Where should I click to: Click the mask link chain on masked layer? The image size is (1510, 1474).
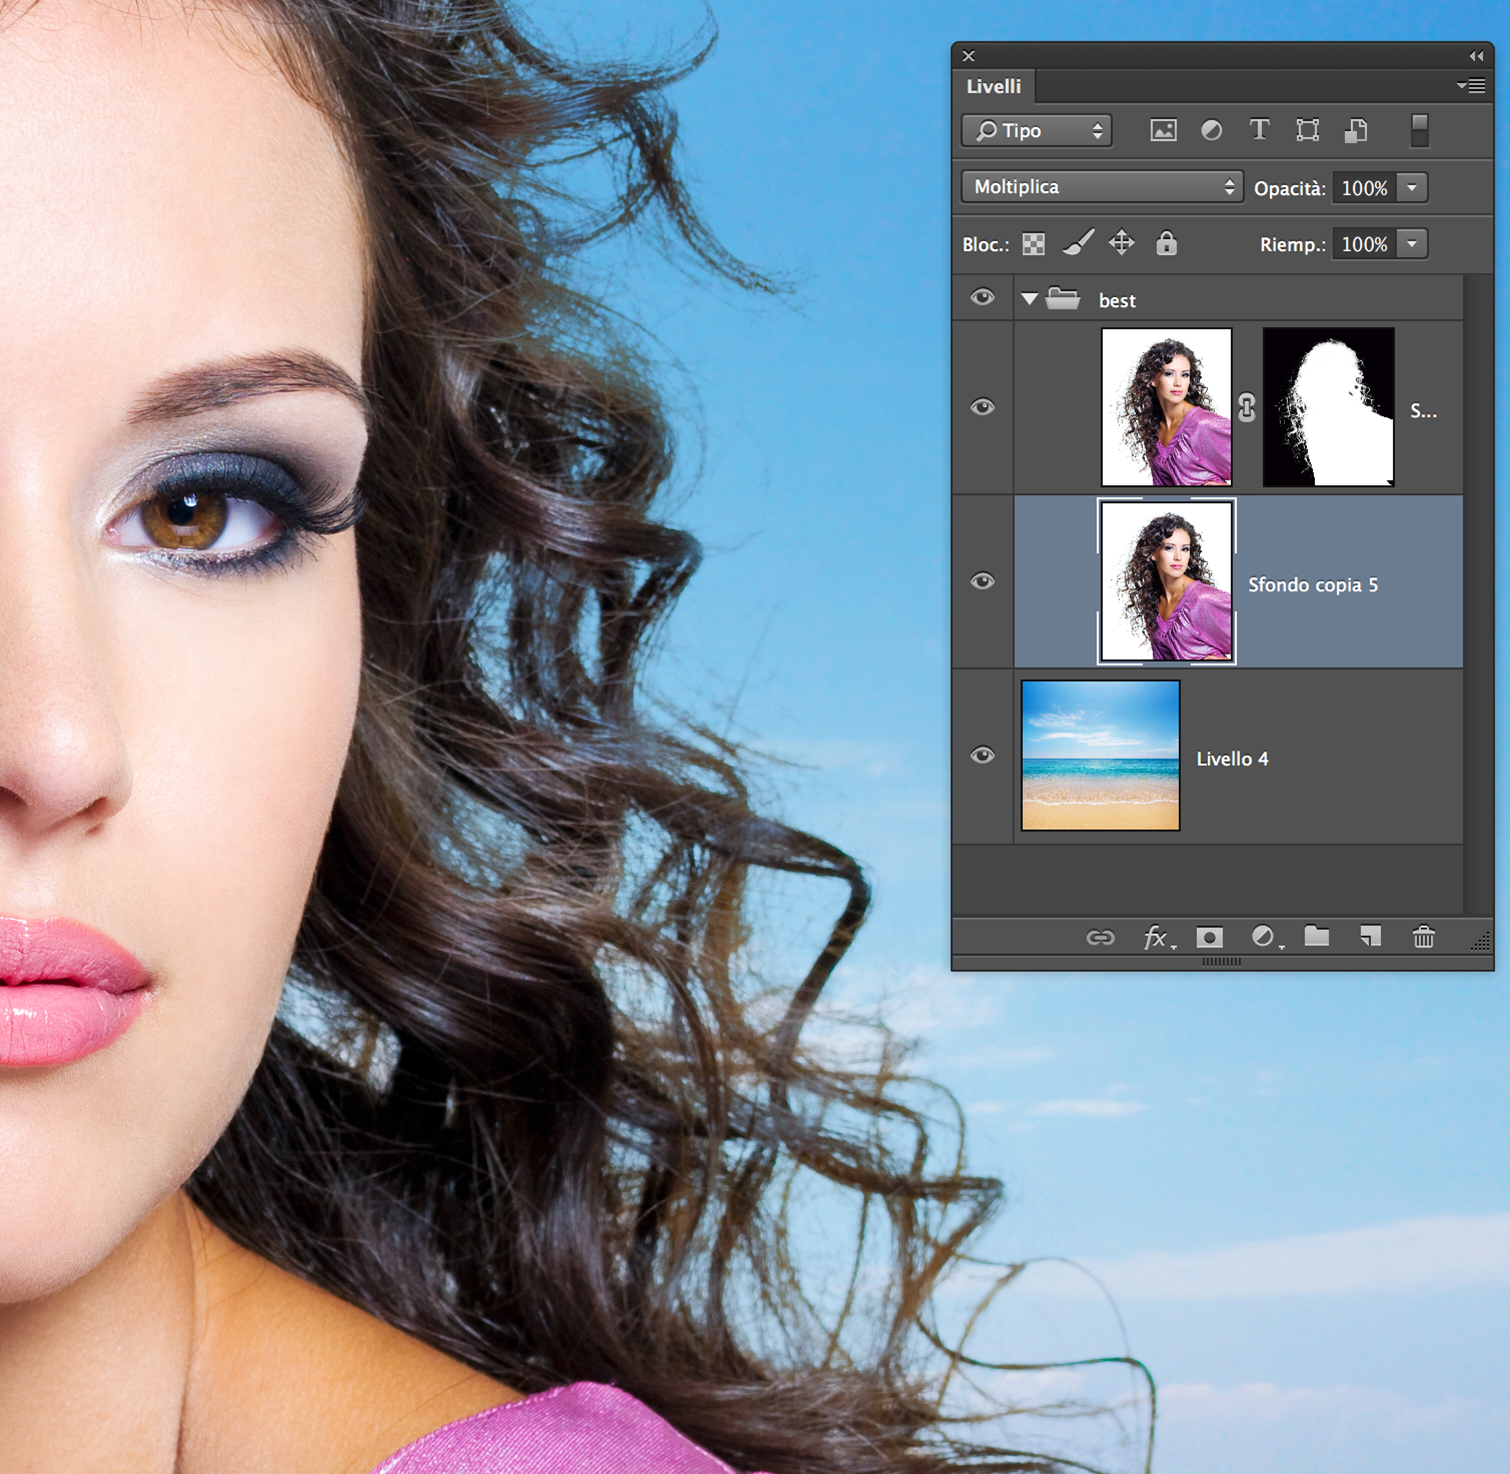[1247, 407]
